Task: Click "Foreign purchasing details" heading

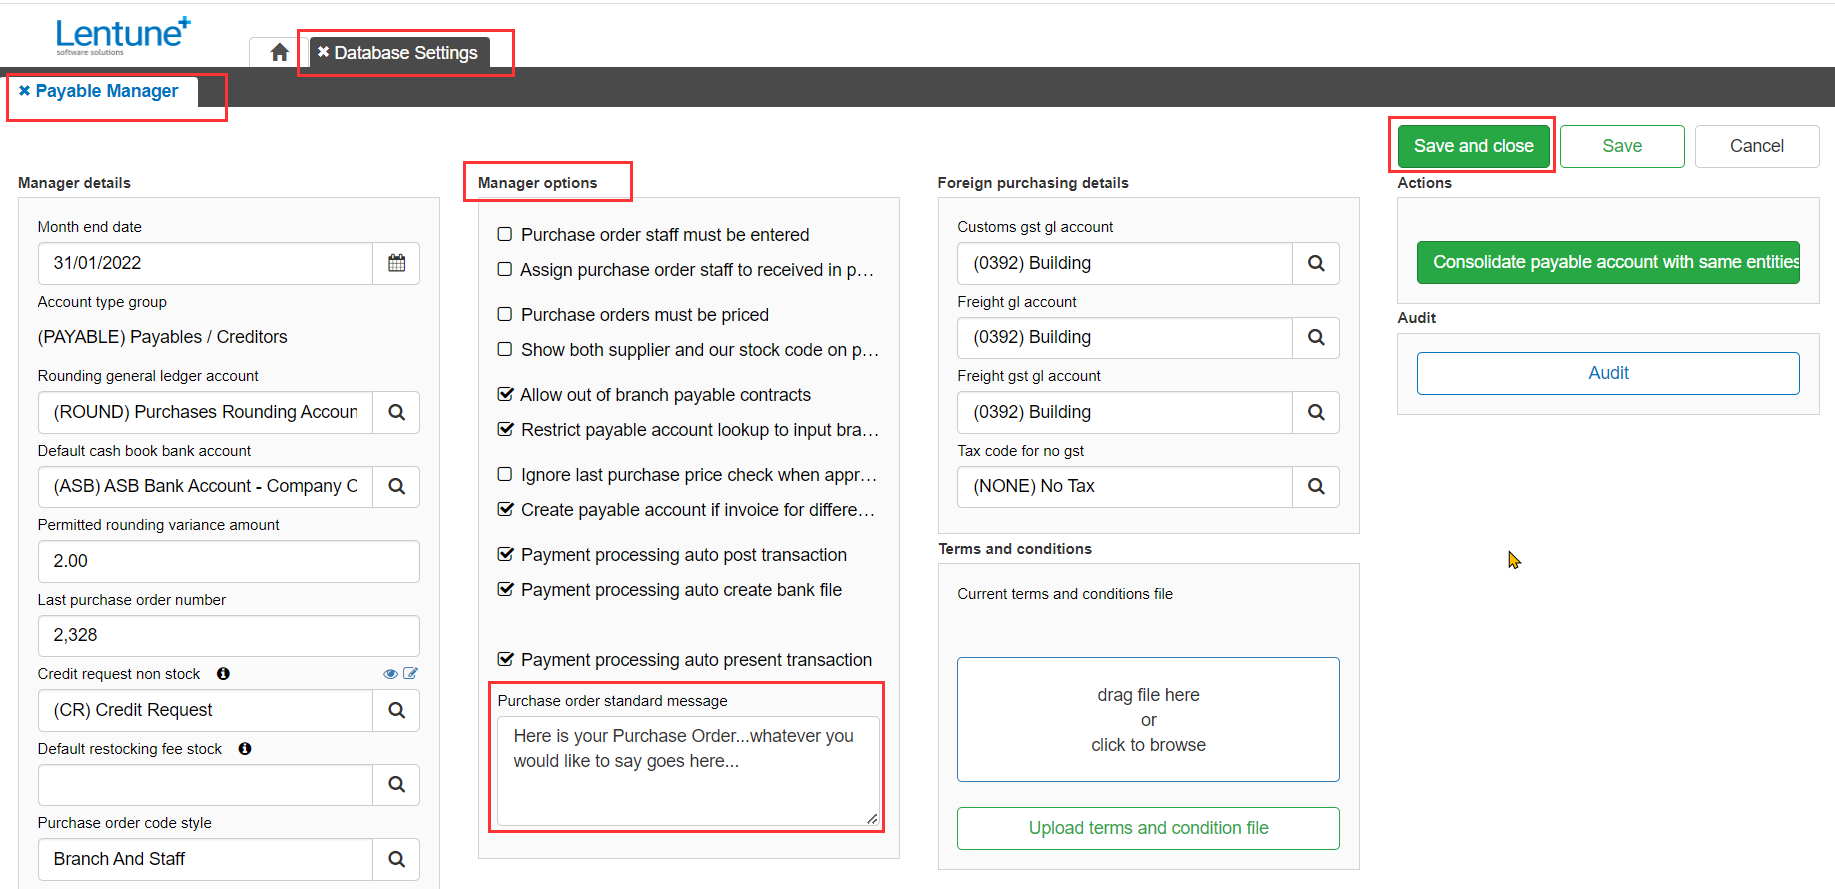Action: (1033, 183)
